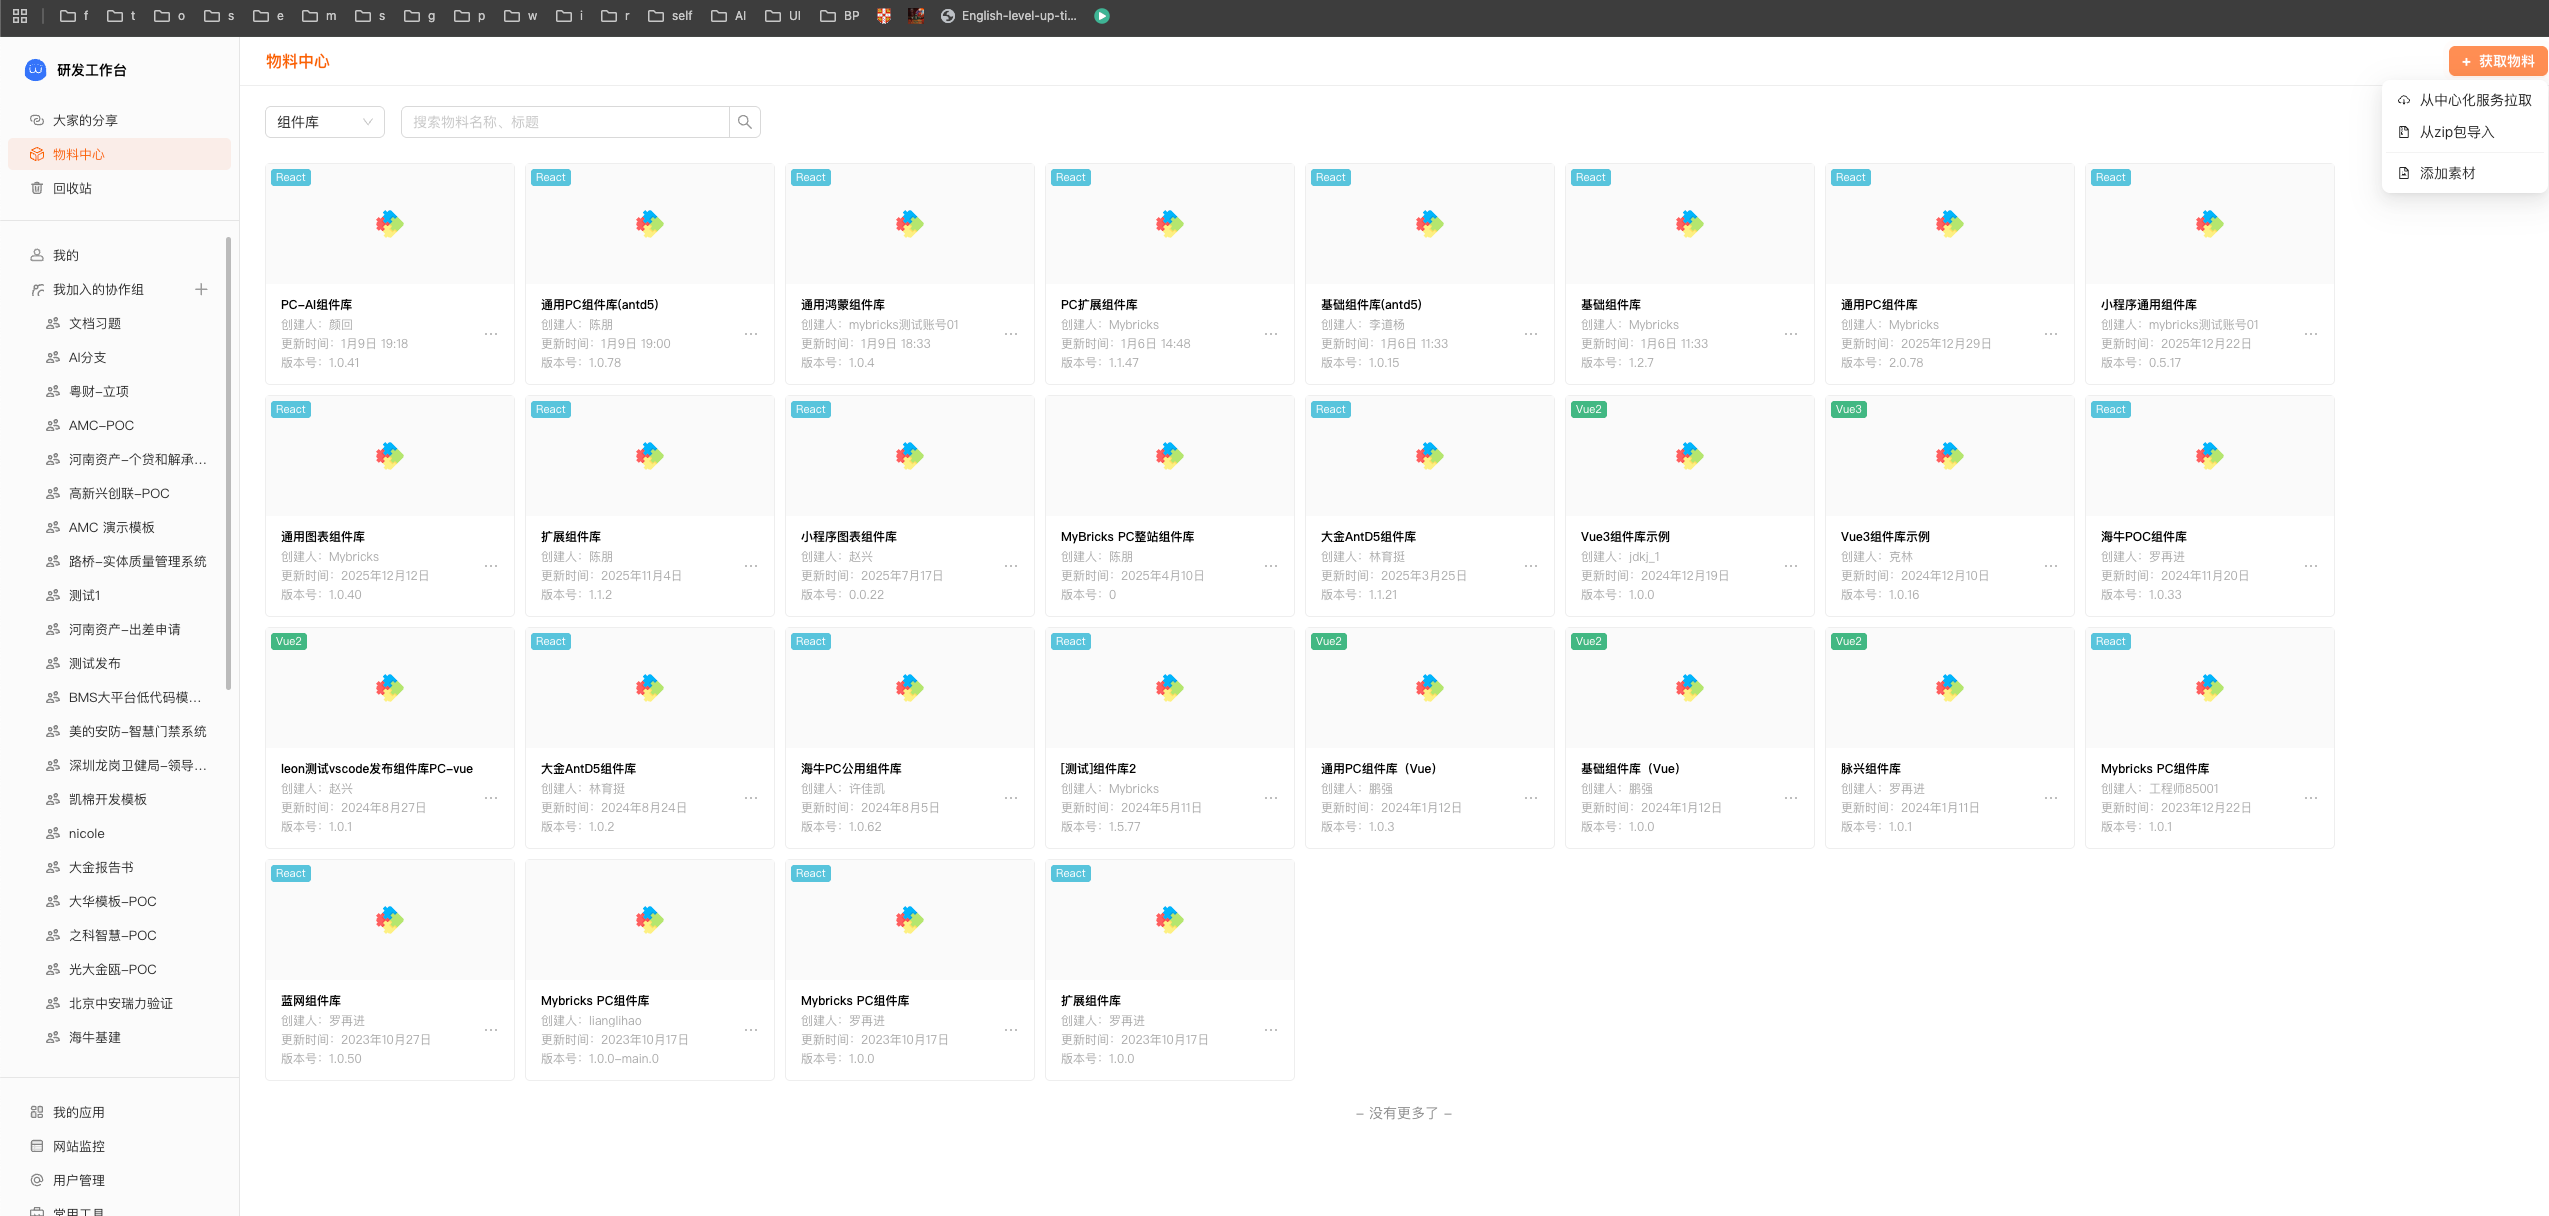Choose 从中心化服务拉取 from the menu

pos(2474,100)
